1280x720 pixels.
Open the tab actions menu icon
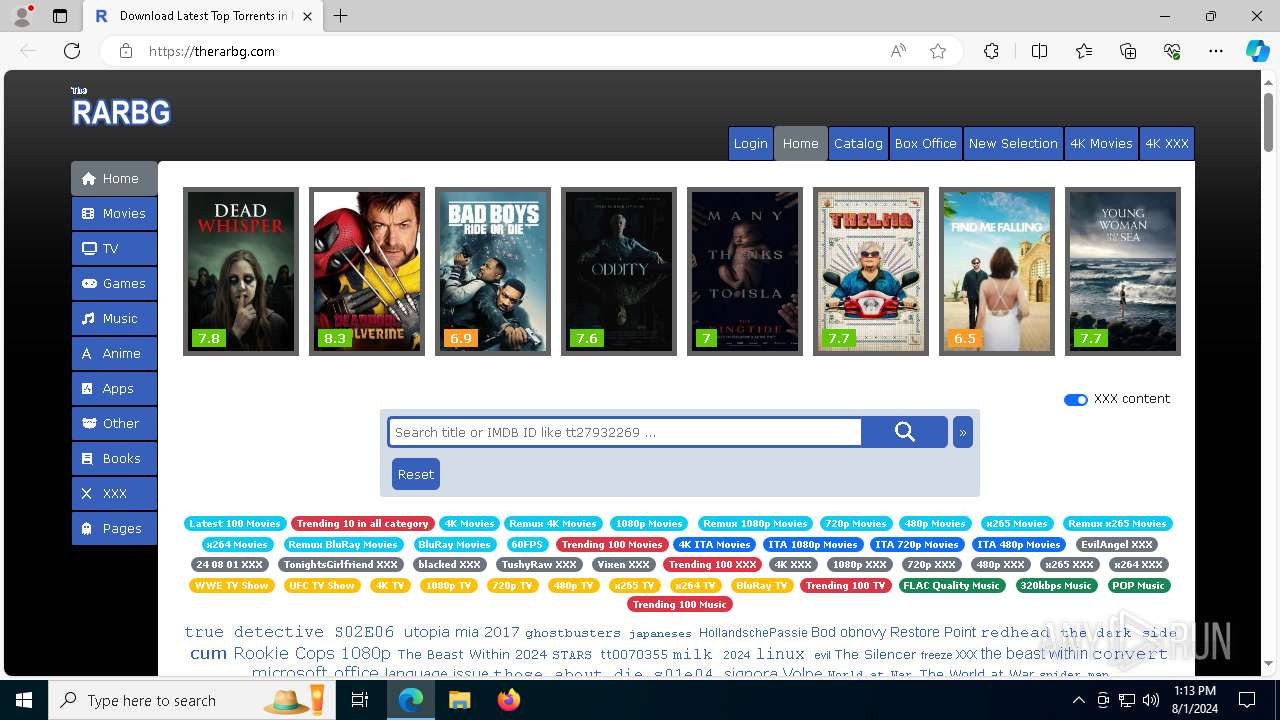60,16
